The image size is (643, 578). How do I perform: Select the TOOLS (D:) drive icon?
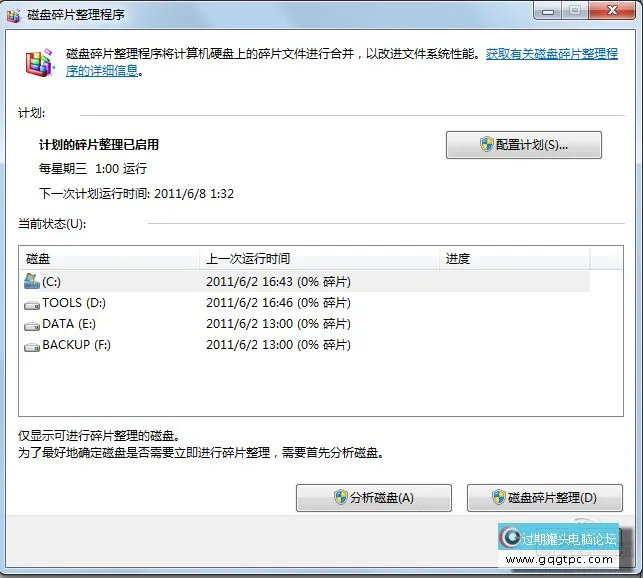click(x=32, y=305)
